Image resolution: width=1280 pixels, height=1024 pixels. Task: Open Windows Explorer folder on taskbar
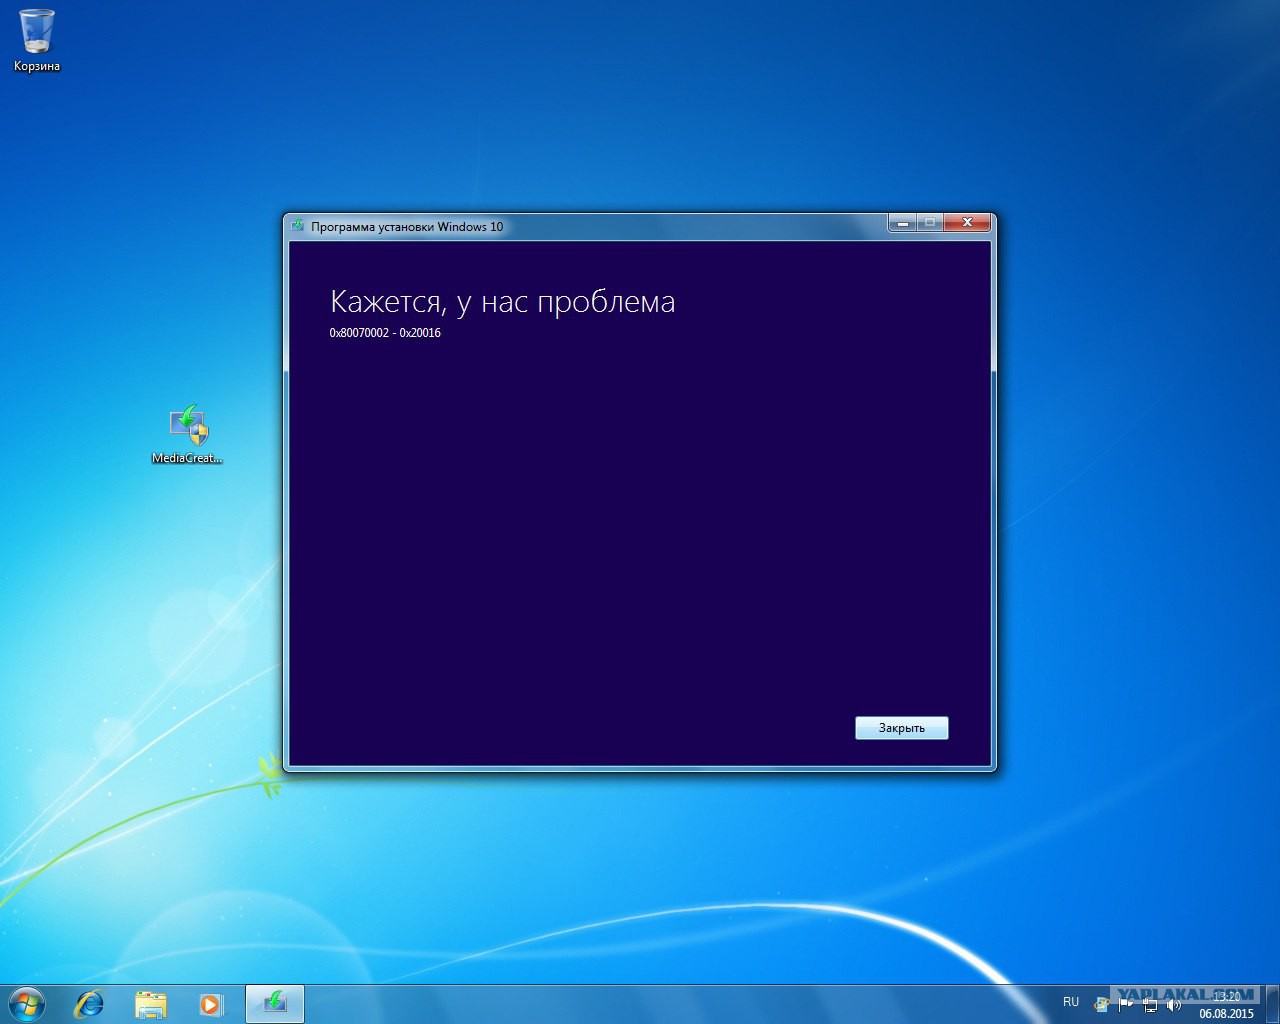151,1004
